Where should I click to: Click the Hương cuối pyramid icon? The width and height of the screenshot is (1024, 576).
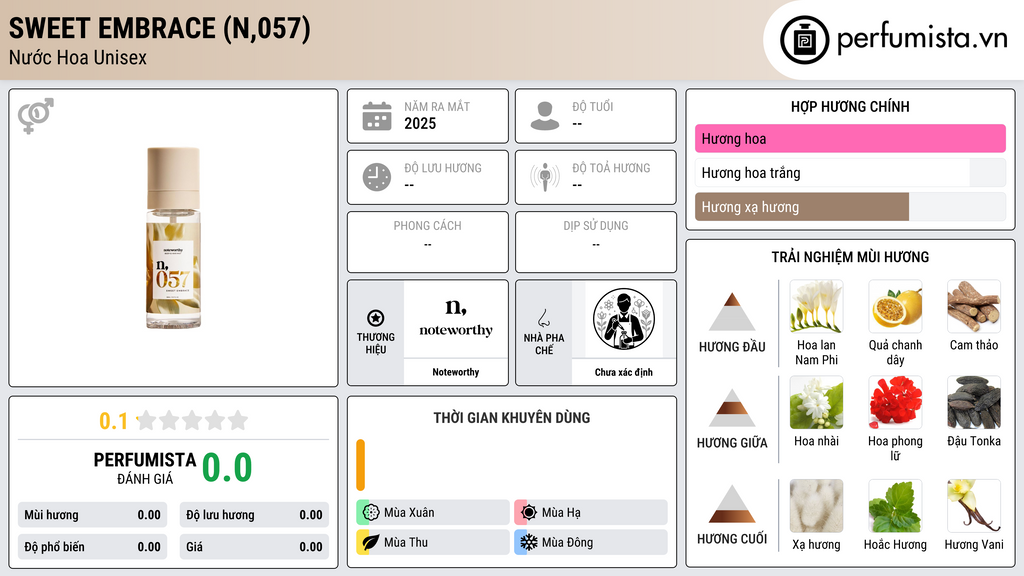coord(732,504)
